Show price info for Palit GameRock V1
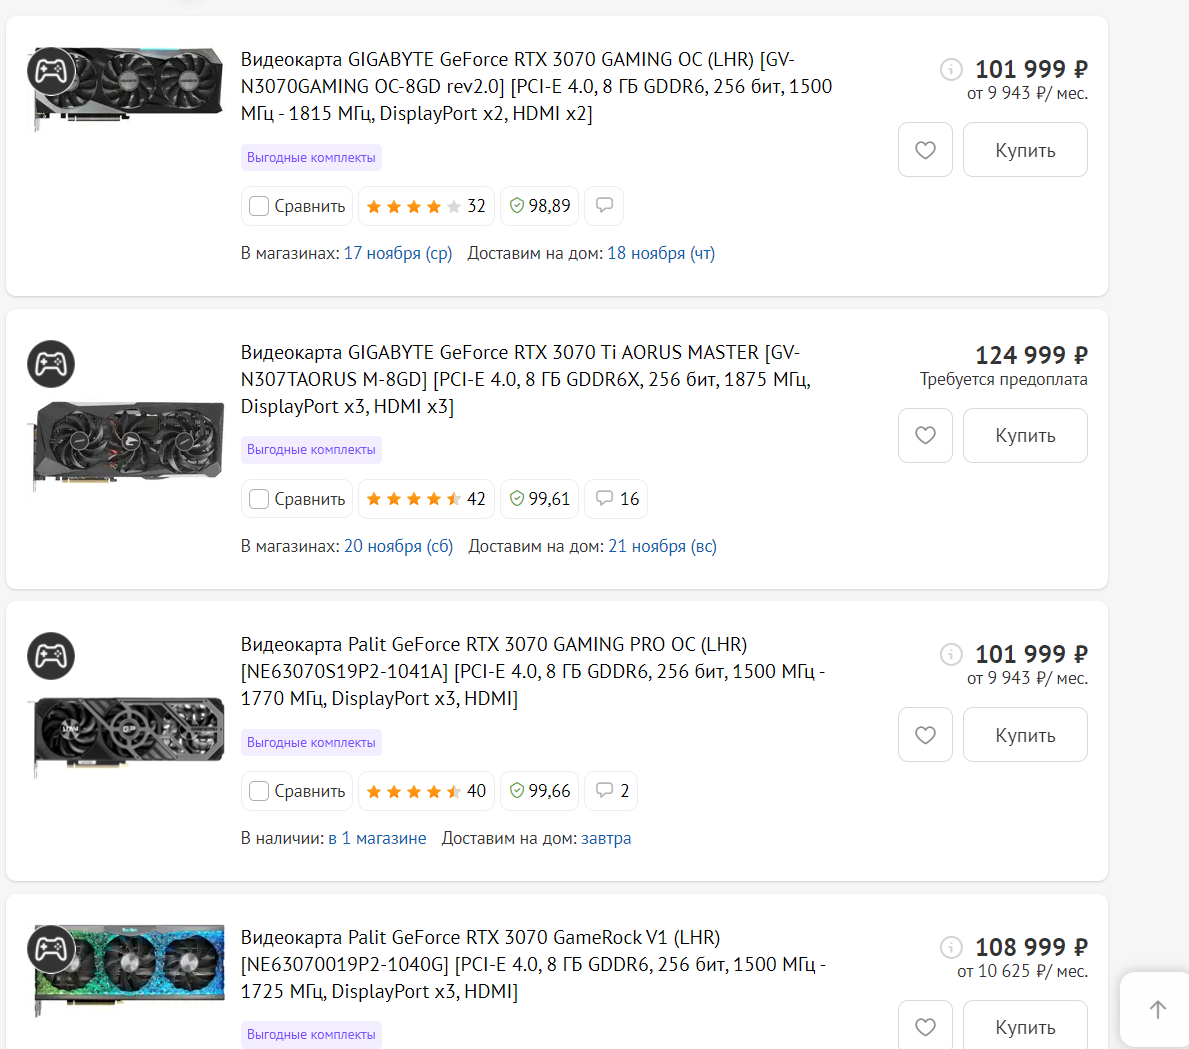1189x1049 pixels. point(951,947)
